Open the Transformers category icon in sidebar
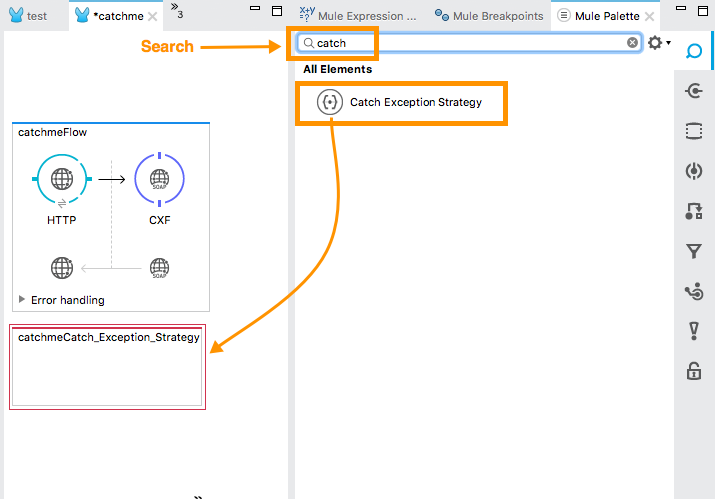The image size is (715, 499). pyautogui.click(x=693, y=211)
